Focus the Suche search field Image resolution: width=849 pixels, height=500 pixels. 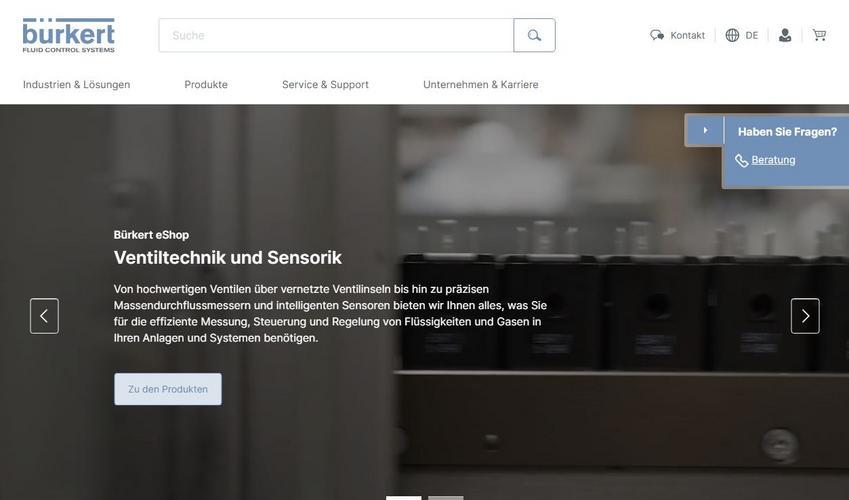click(336, 35)
